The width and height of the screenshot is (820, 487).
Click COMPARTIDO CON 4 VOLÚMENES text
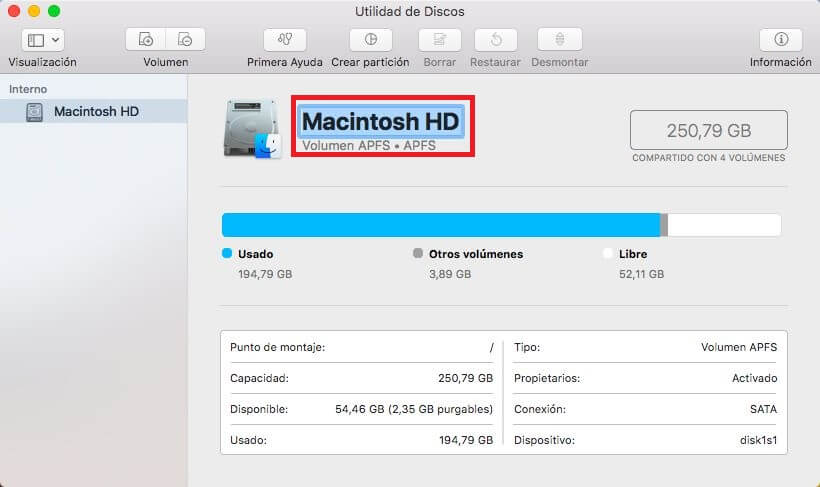[x=709, y=157]
